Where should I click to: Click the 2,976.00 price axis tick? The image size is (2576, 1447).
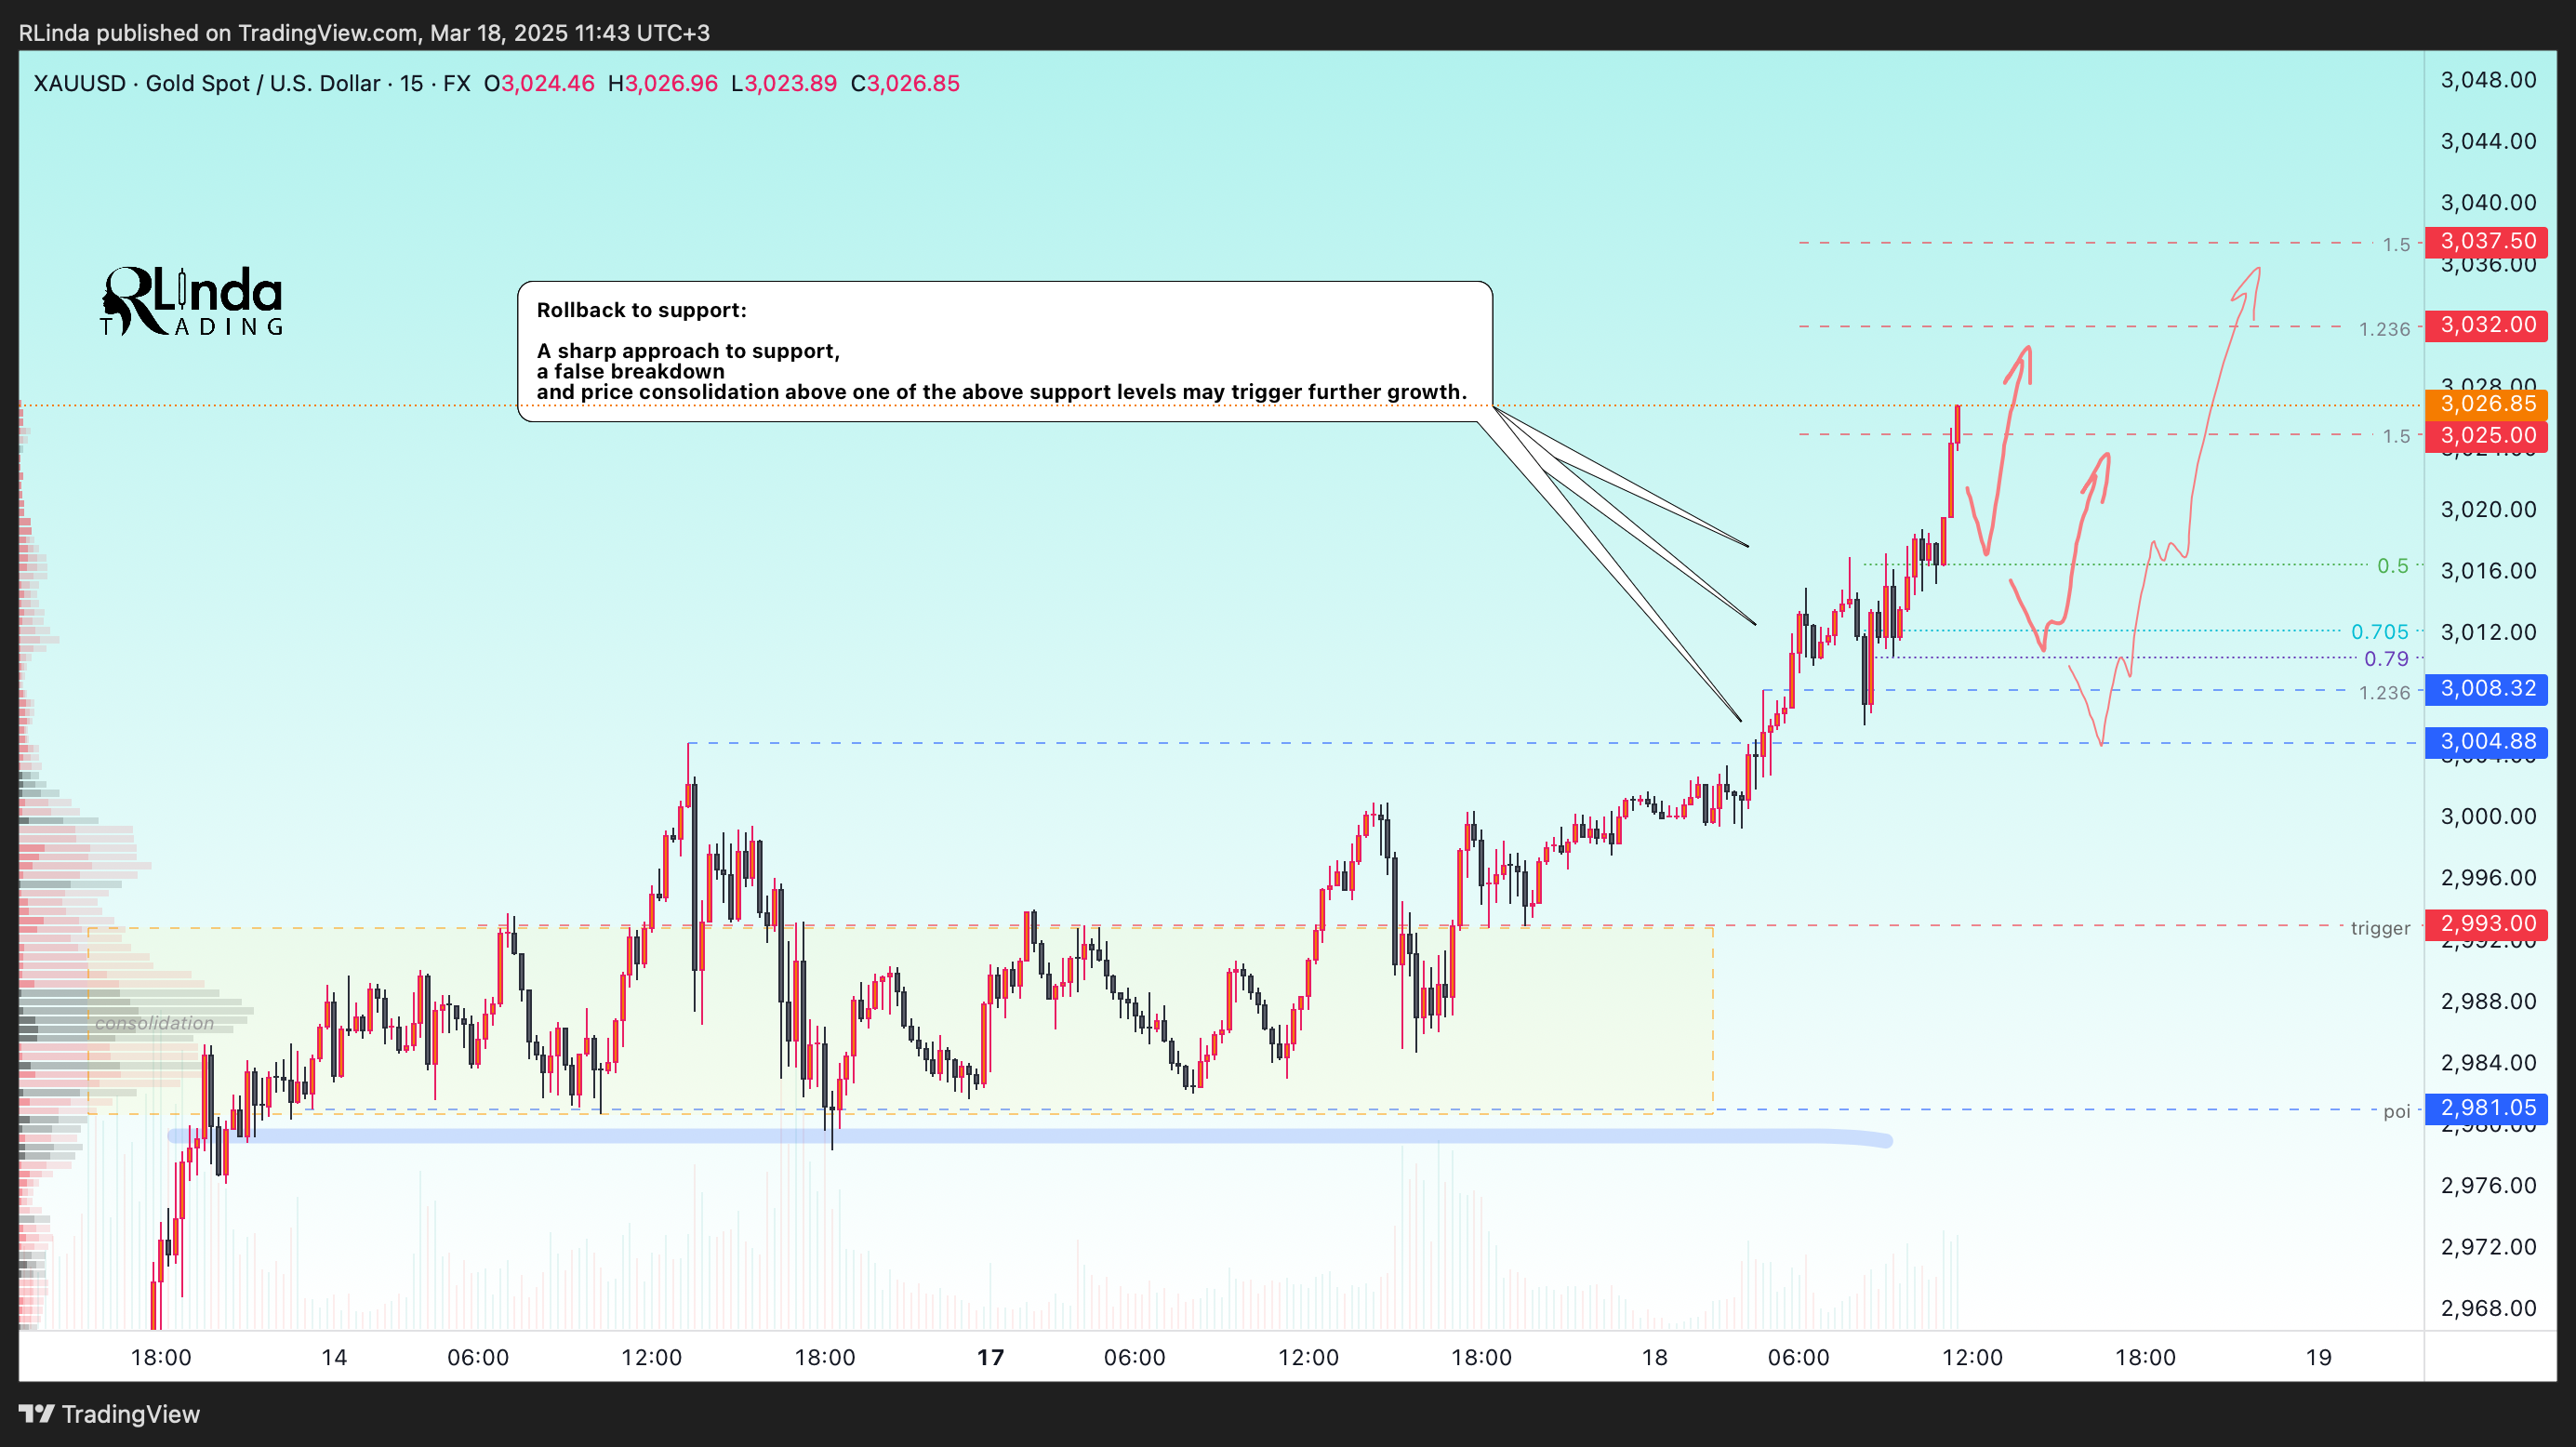coord(2488,1185)
